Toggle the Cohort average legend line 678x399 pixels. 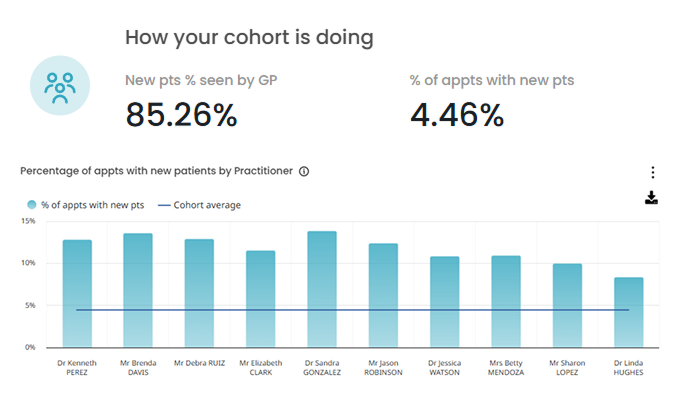(x=199, y=205)
